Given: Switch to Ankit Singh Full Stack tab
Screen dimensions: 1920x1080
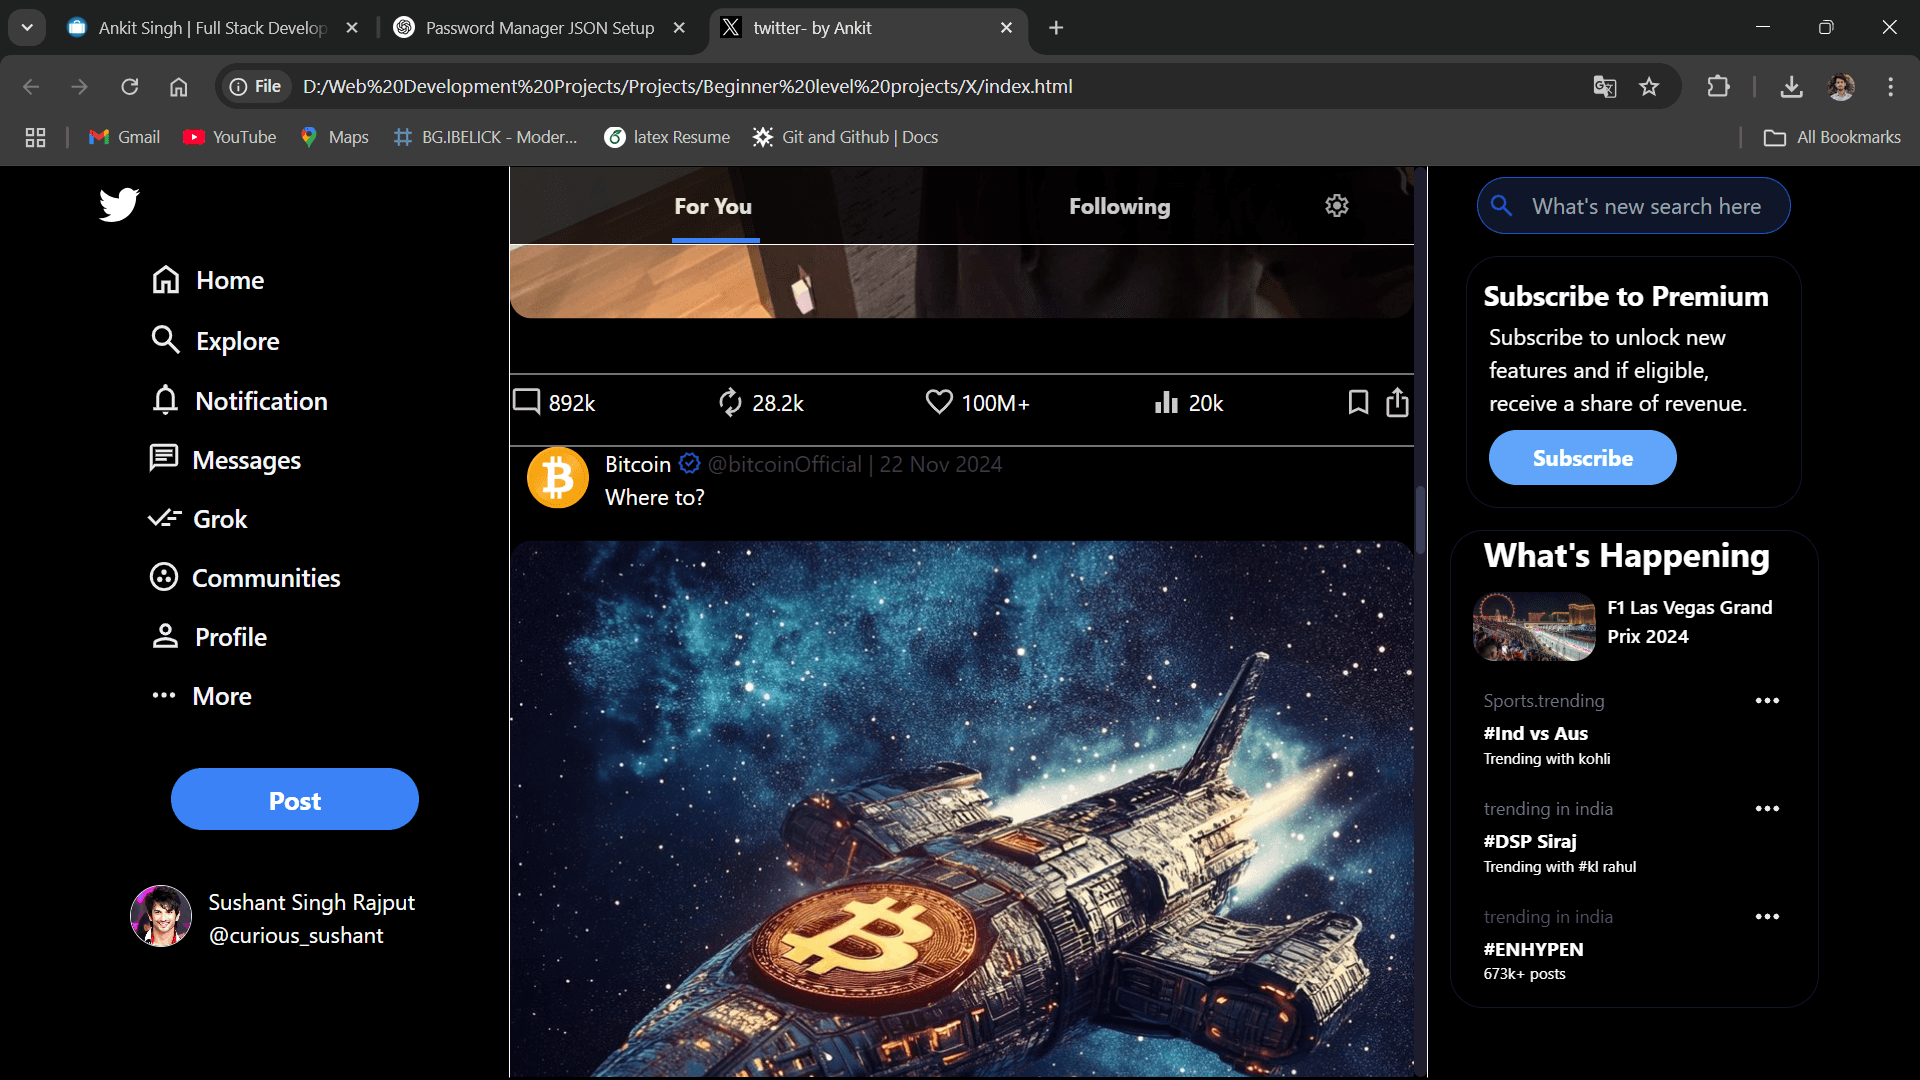Looking at the screenshot, I should pos(212,28).
